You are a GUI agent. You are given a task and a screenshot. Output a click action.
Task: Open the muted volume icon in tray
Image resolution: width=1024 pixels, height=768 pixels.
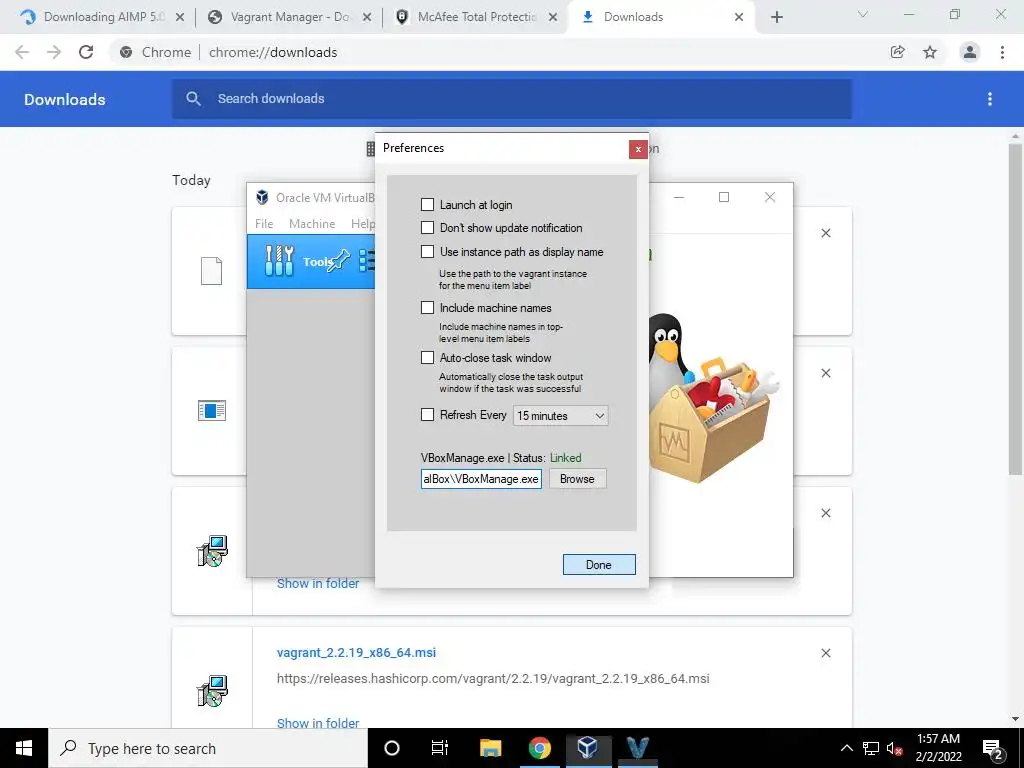pyautogui.click(x=894, y=748)
